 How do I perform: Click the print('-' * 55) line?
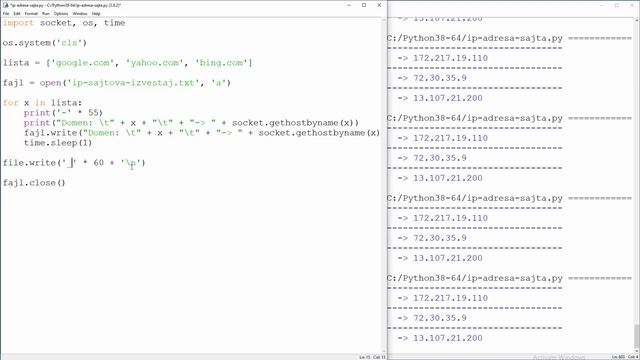(x=63, y=113)
